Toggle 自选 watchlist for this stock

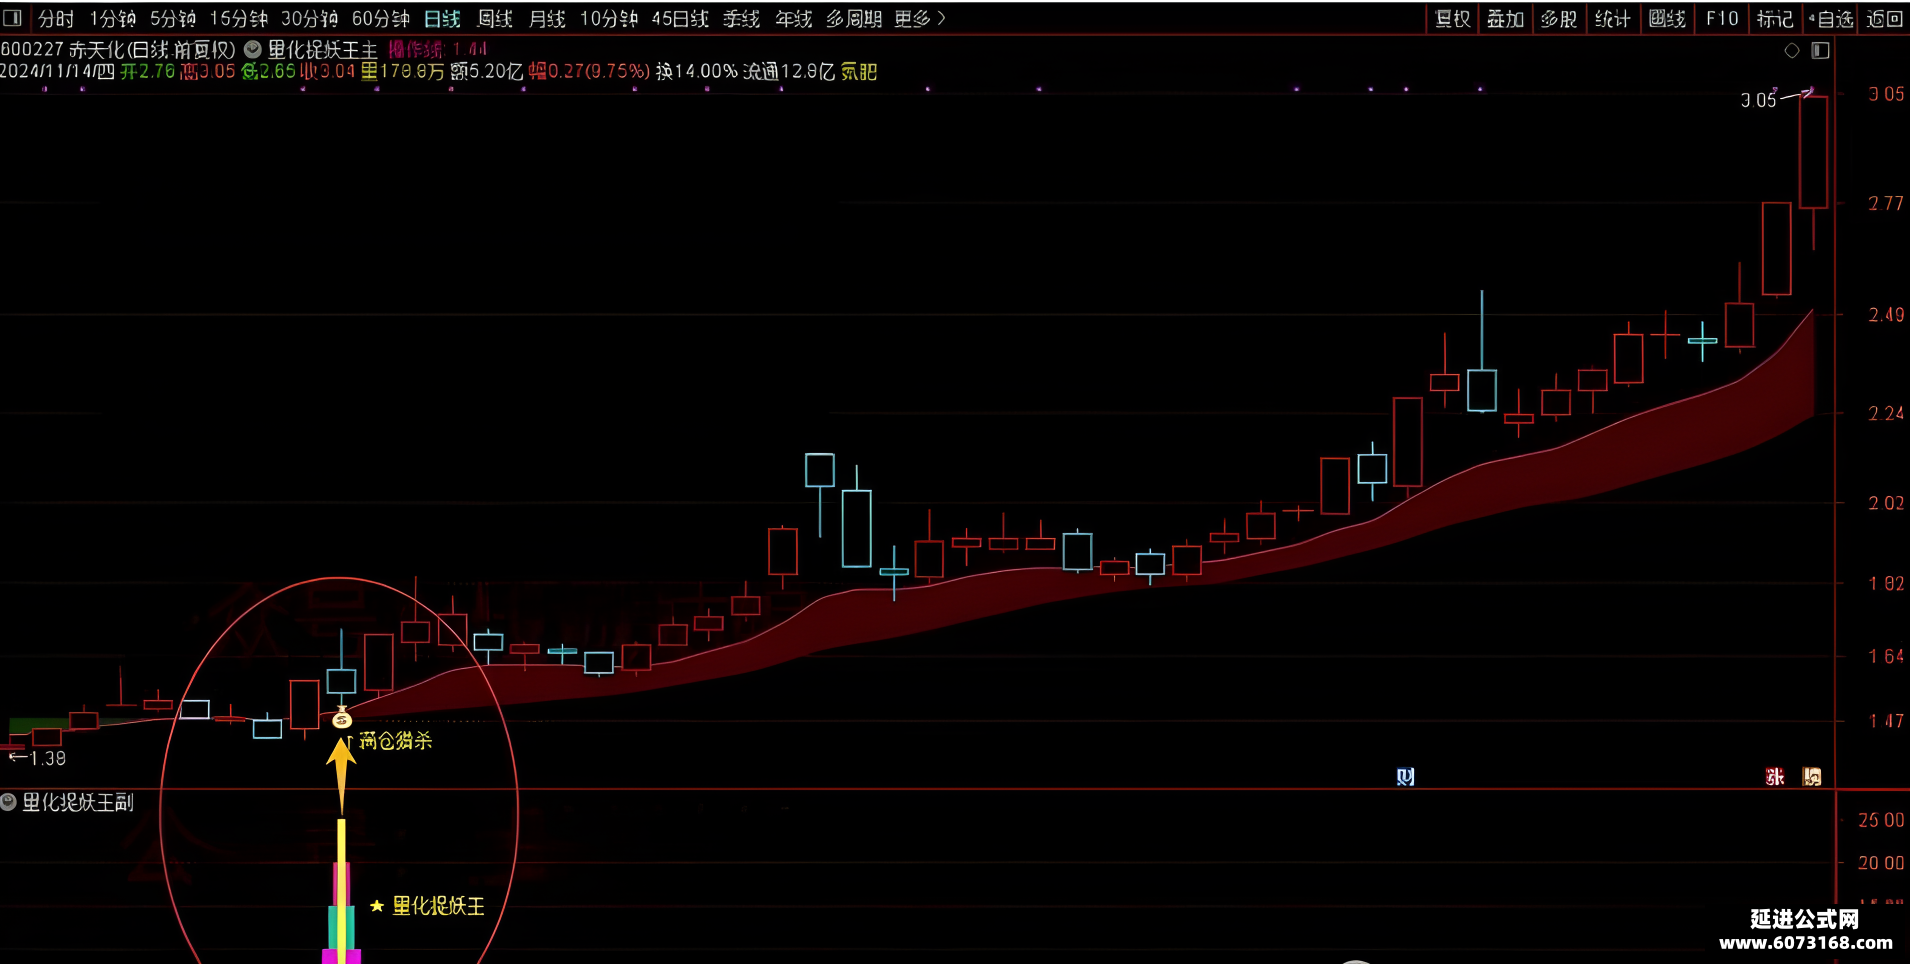pos(1830,19)
